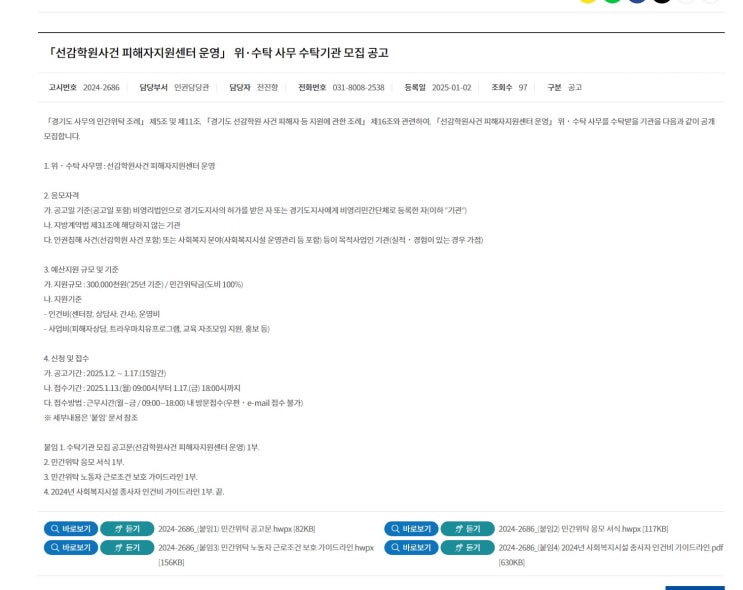Image resolution: width=743 pixels, height=590 pixels.
Task: Click 듣기 for 붙임2 민간위탁 응모 서식.hwpx
Action: pos(467,528)
